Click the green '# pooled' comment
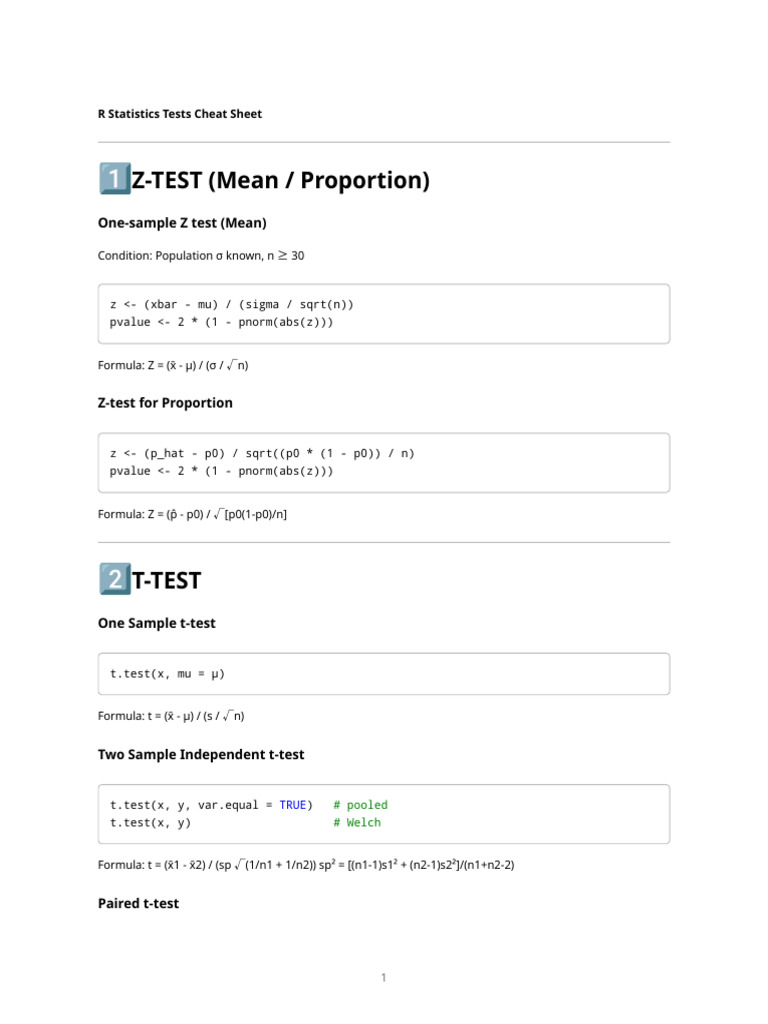 click(360, 805)
